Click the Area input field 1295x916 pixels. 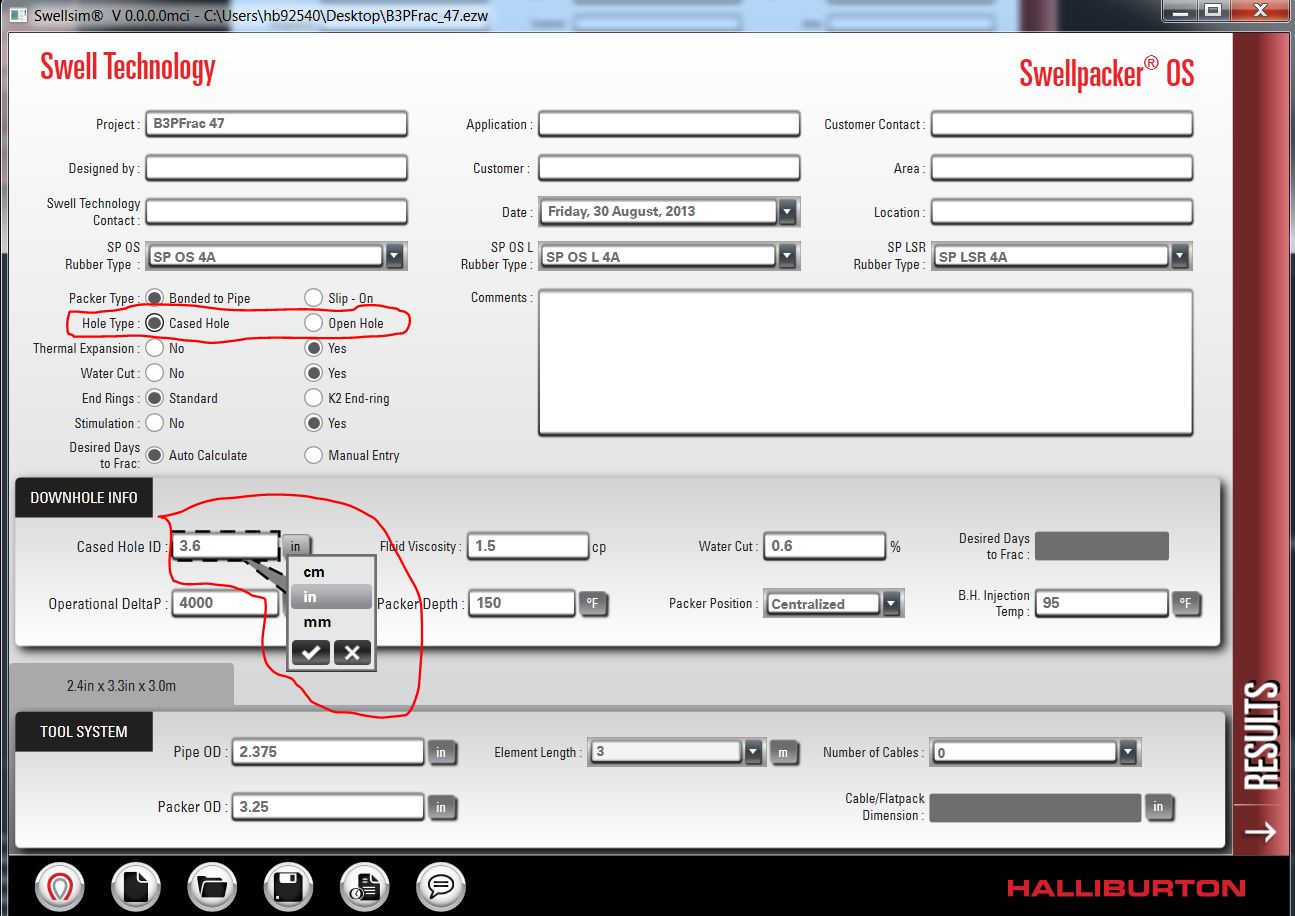1062,168
